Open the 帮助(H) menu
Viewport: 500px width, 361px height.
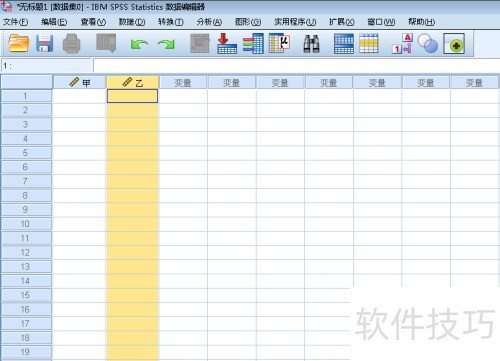(x=422, y=22)
